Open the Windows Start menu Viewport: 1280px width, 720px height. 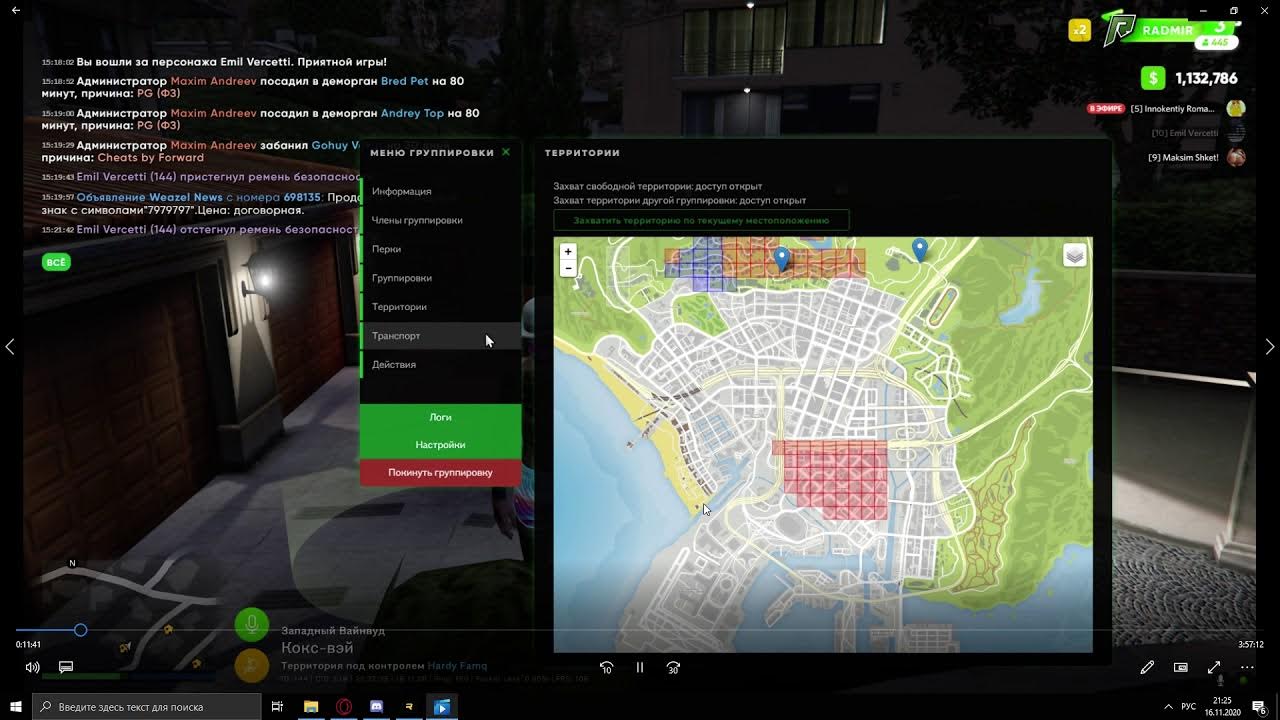tap(16, 707)
